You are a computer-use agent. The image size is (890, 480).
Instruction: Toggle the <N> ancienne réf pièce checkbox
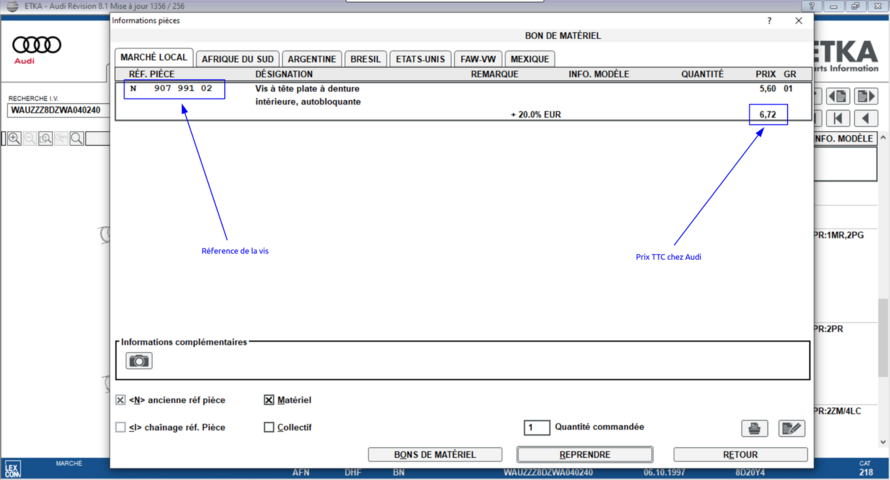(120, 400)
